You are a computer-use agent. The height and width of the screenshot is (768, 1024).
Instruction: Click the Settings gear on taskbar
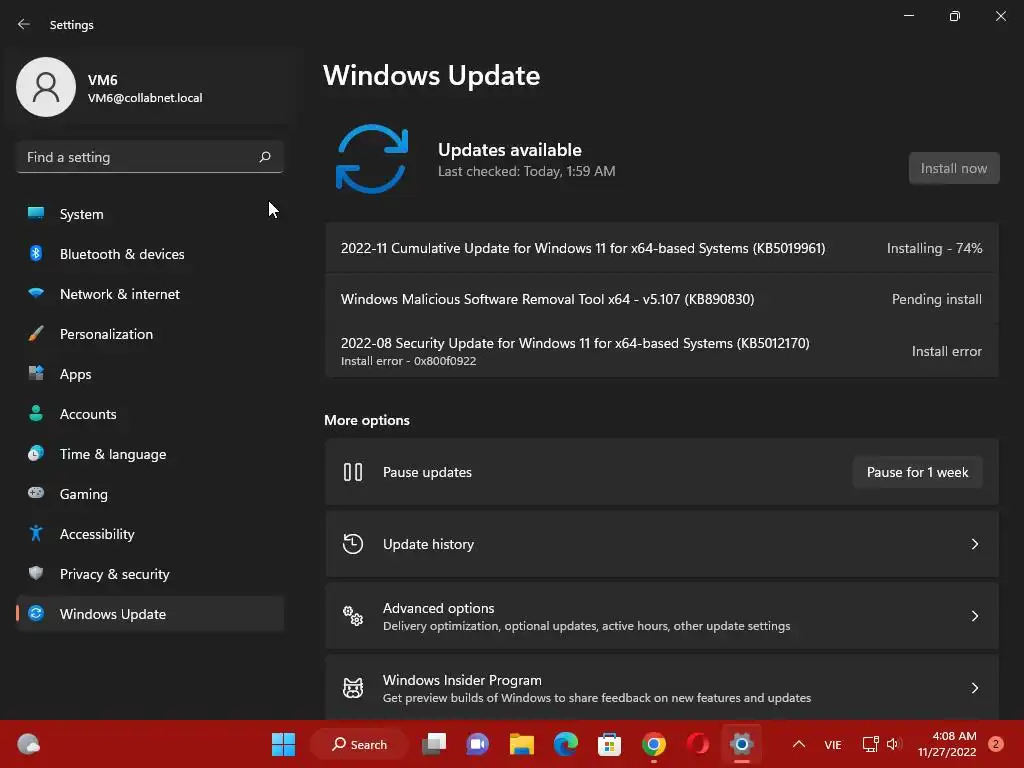pos(741,744)
